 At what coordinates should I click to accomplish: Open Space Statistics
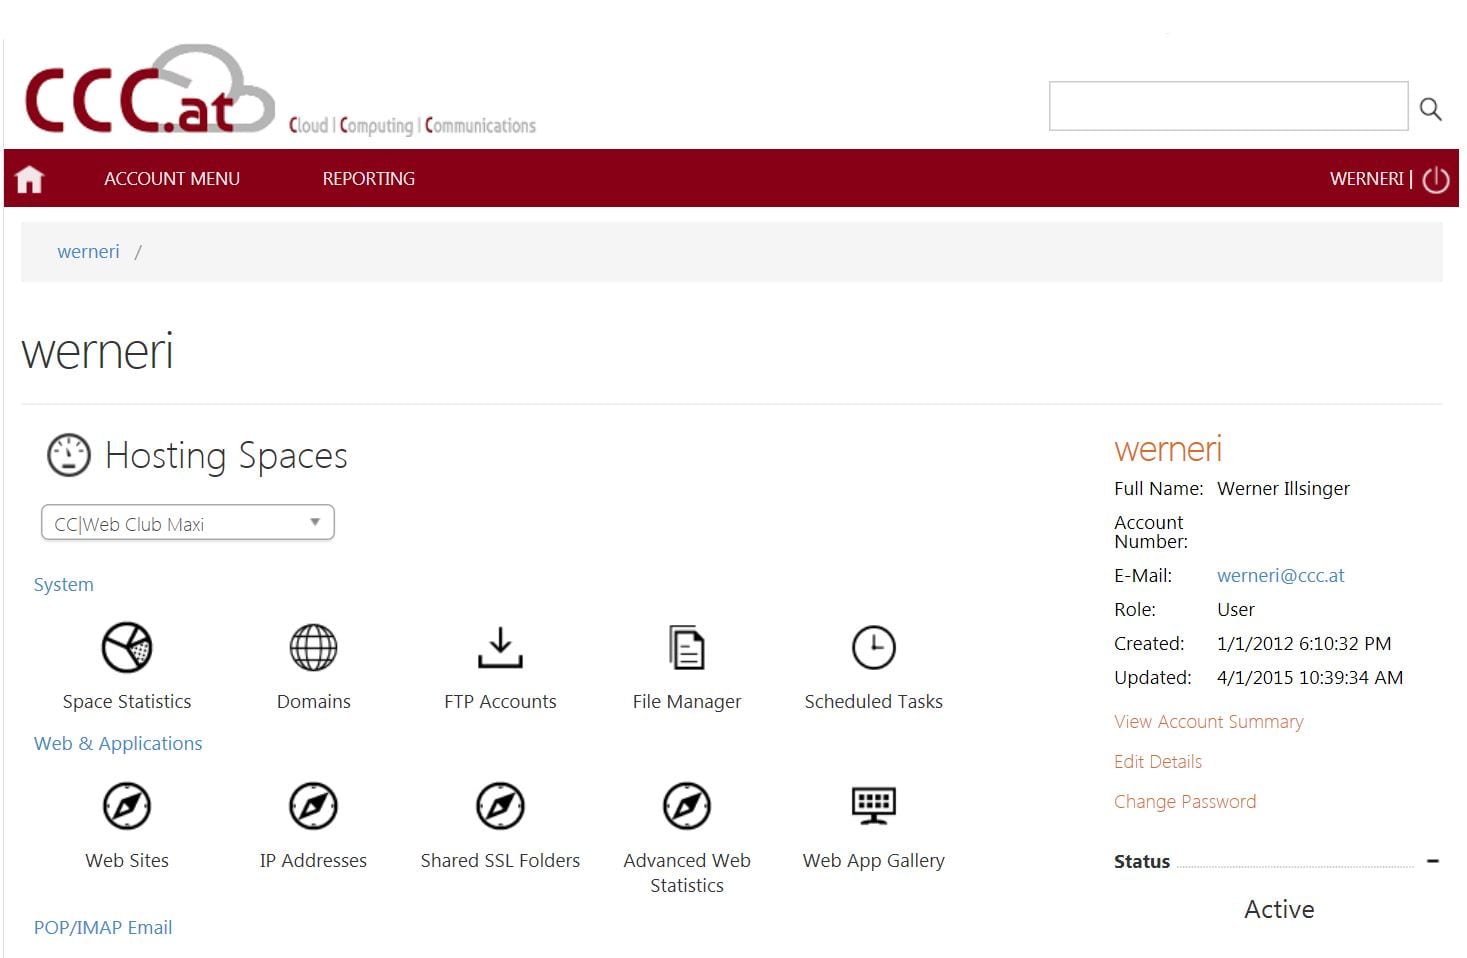[x=126, y=665]
